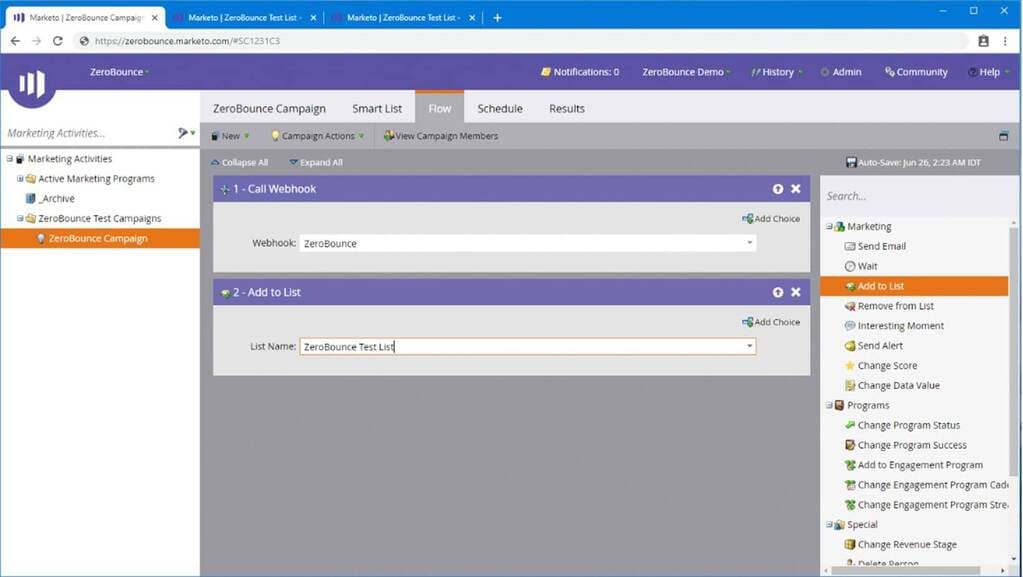This screenshot has width=1023, height=577.
Task: Click Change Engagement Program Cadence icon
Action: 849,485
